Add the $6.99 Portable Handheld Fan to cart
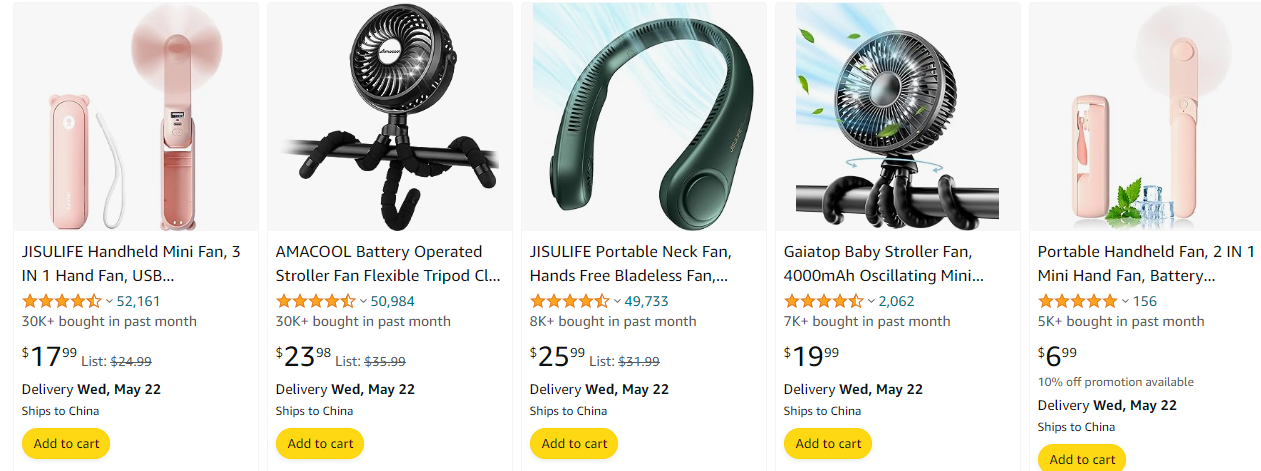Viewport: 1261px width, 471px height. click(x=1082, y=459)
